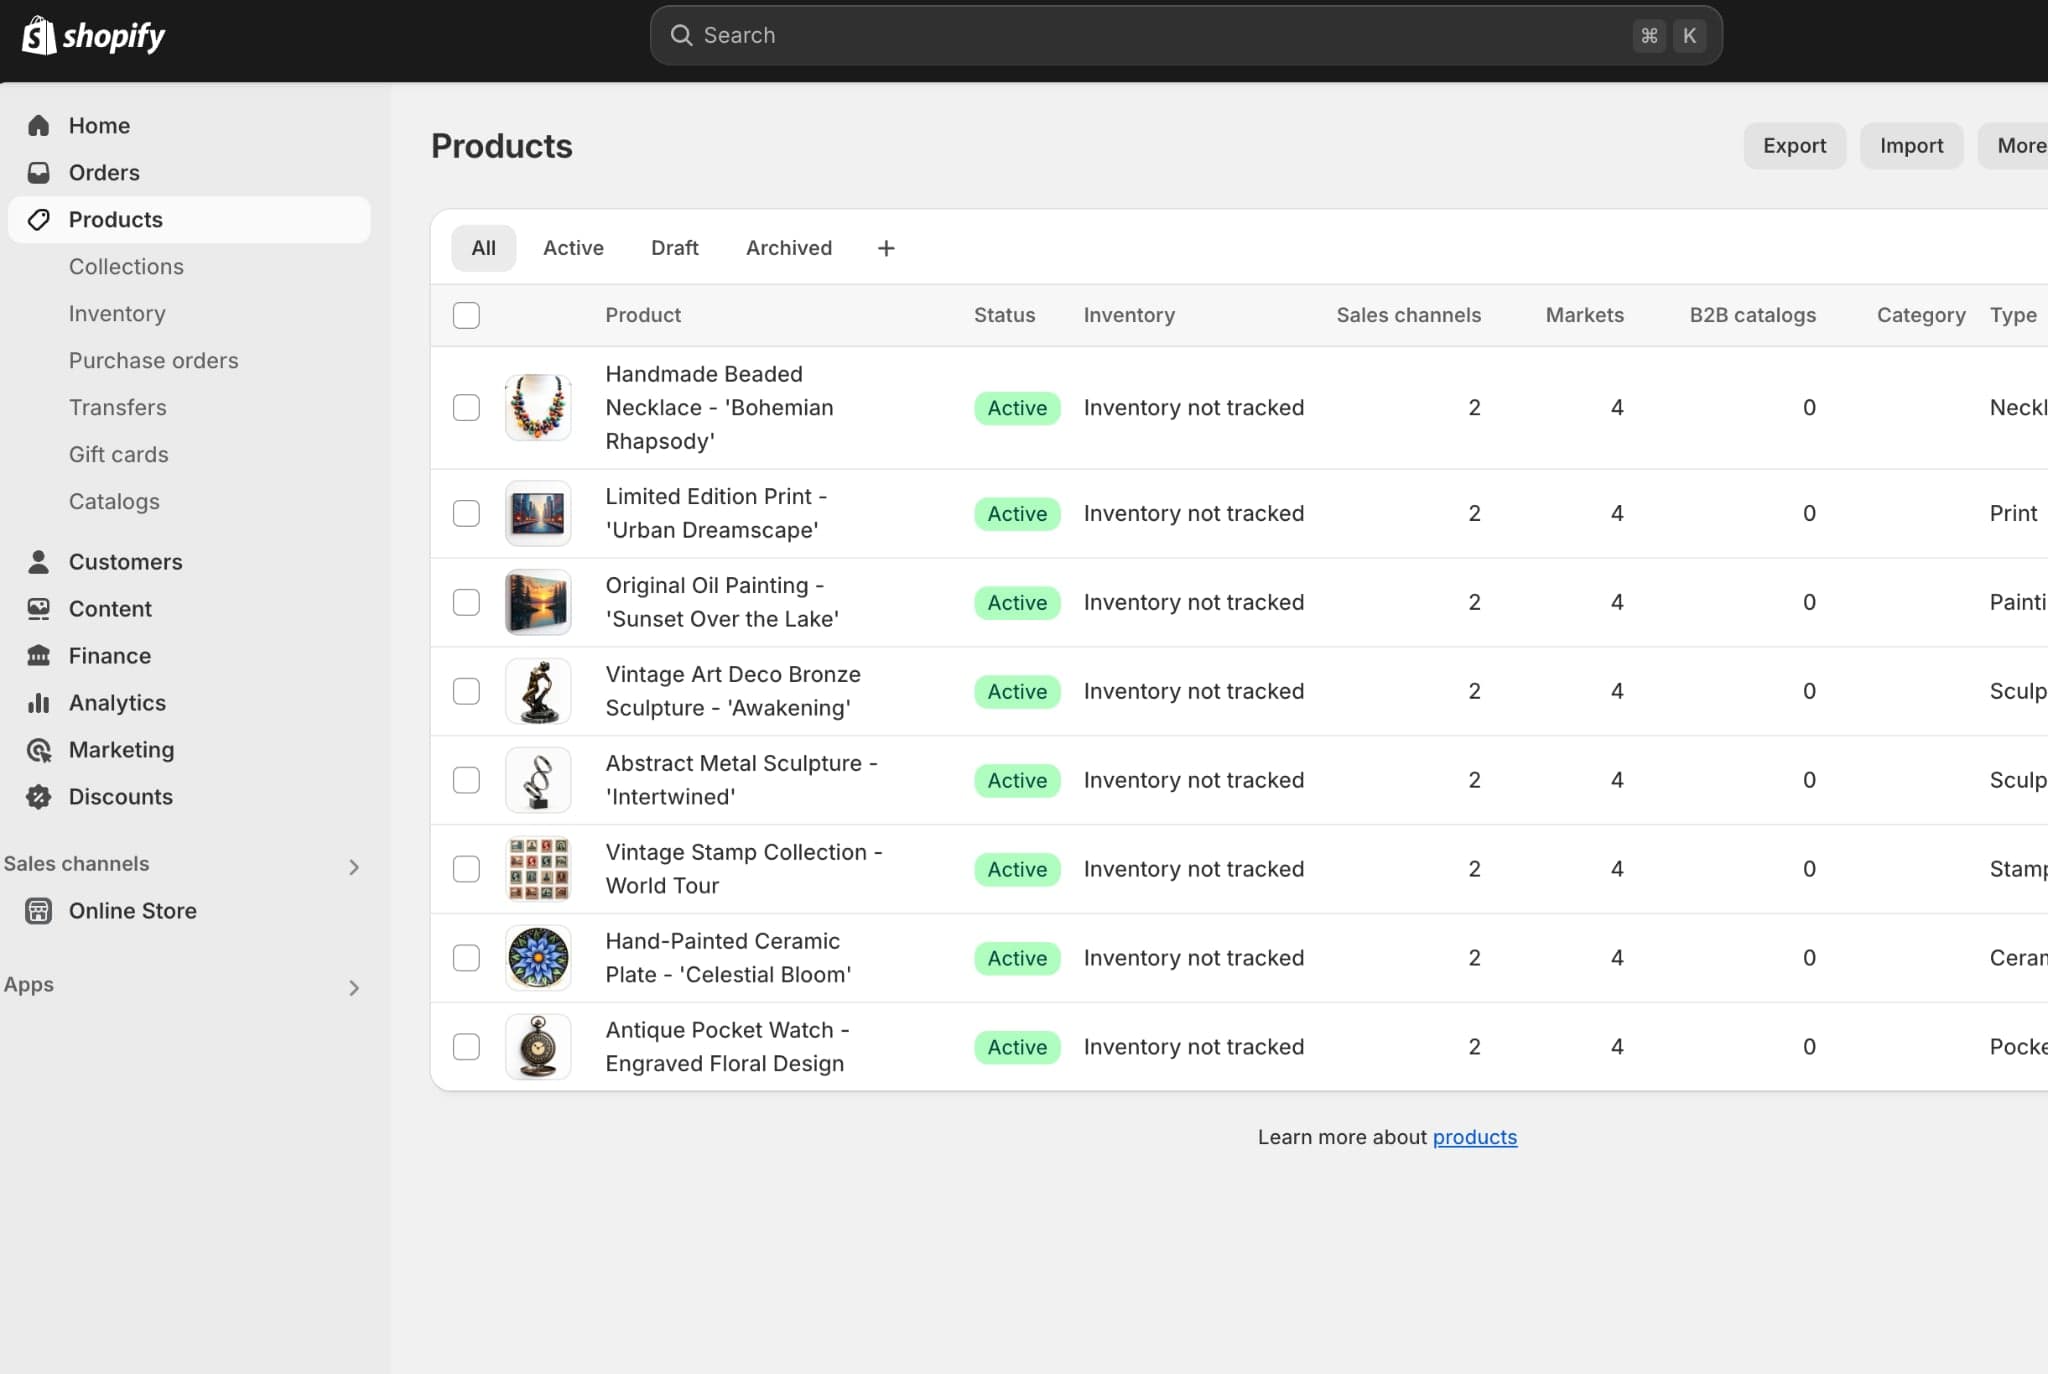Open Orders from the sidebar
Screen dimensions: 2048x1374
pos(103,172)
